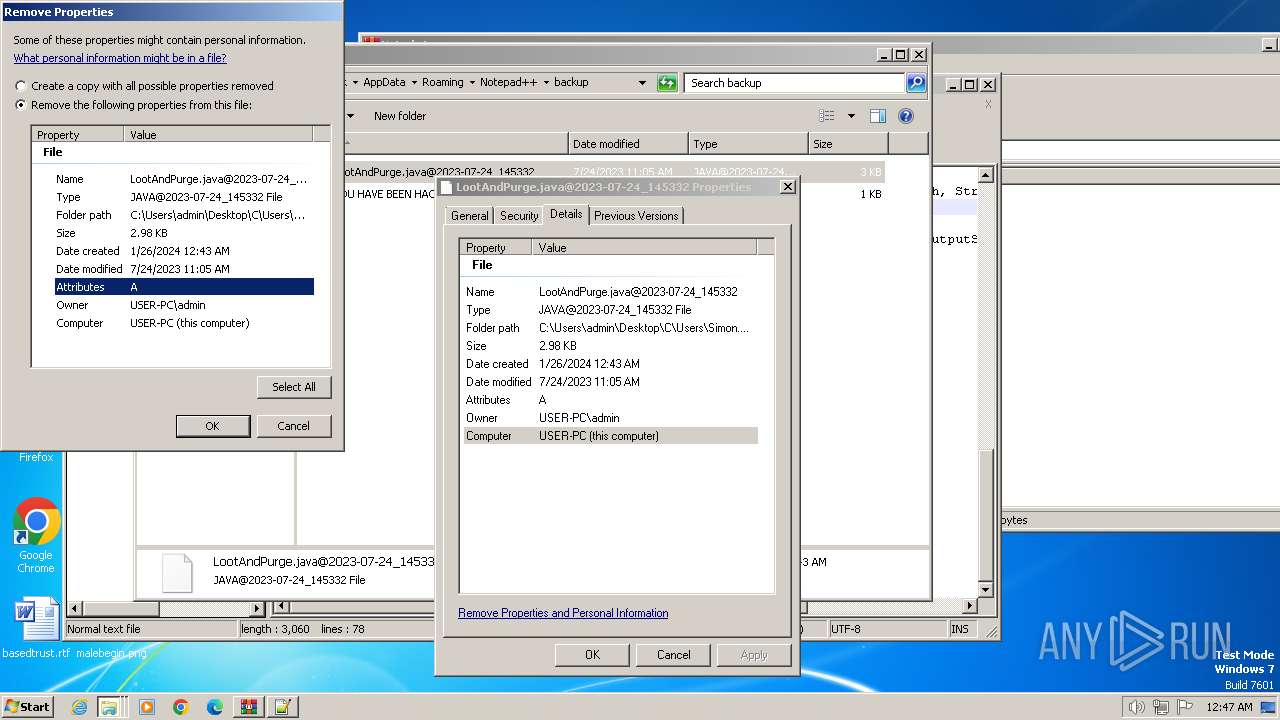
Task: Click New folder in Explorer toolbar
Action: tap(400, 116)
